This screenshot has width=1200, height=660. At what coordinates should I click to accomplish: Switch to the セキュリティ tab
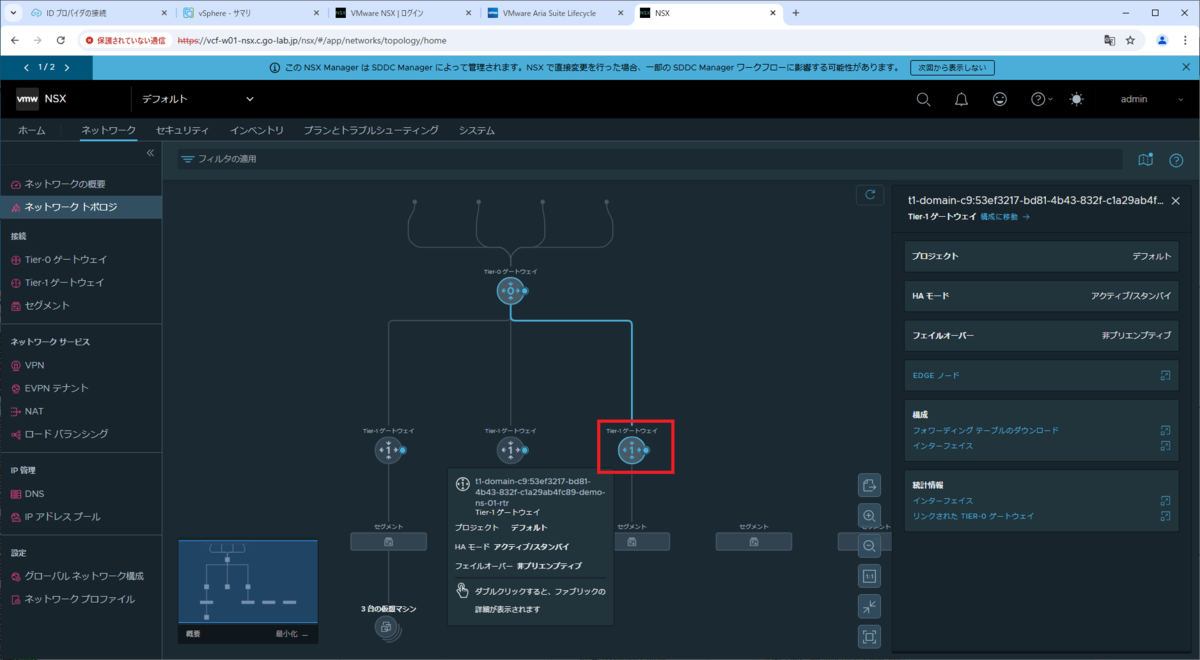[x=182, y=131]
